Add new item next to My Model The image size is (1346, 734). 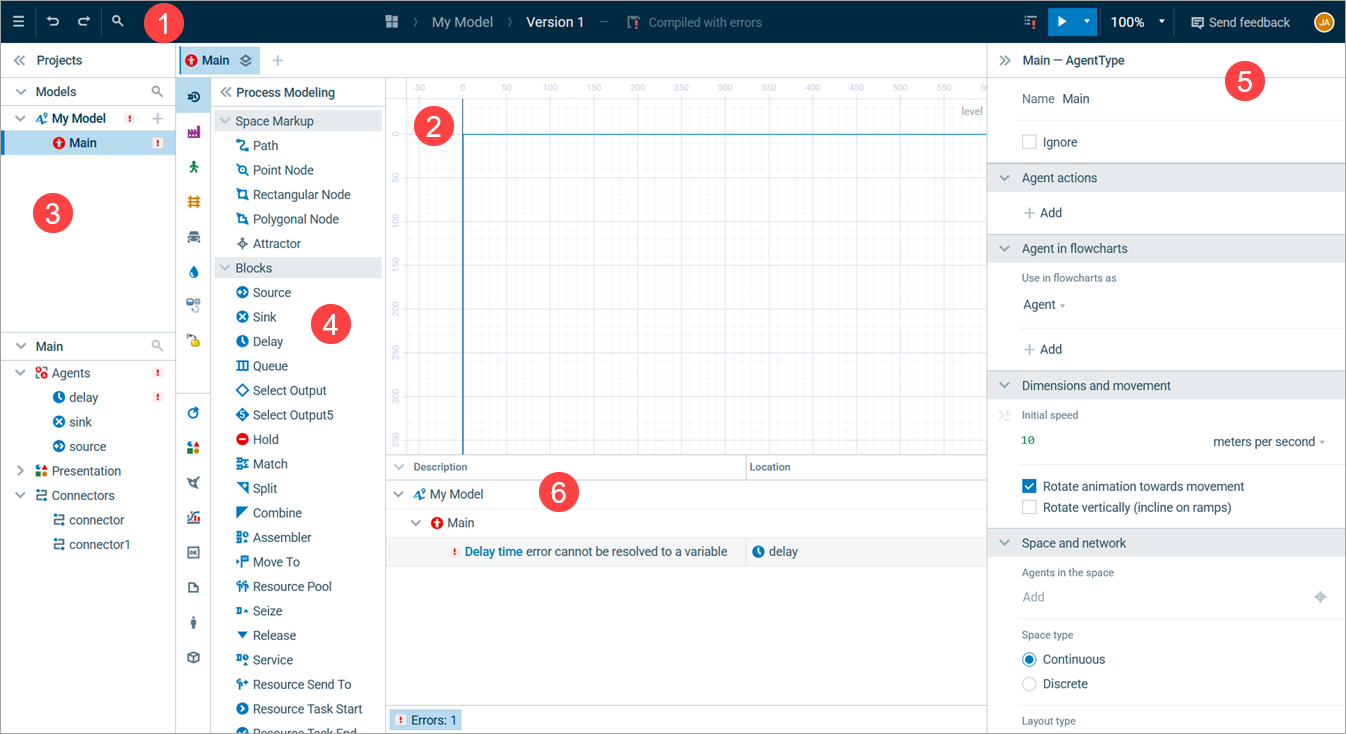click(157, 119)
